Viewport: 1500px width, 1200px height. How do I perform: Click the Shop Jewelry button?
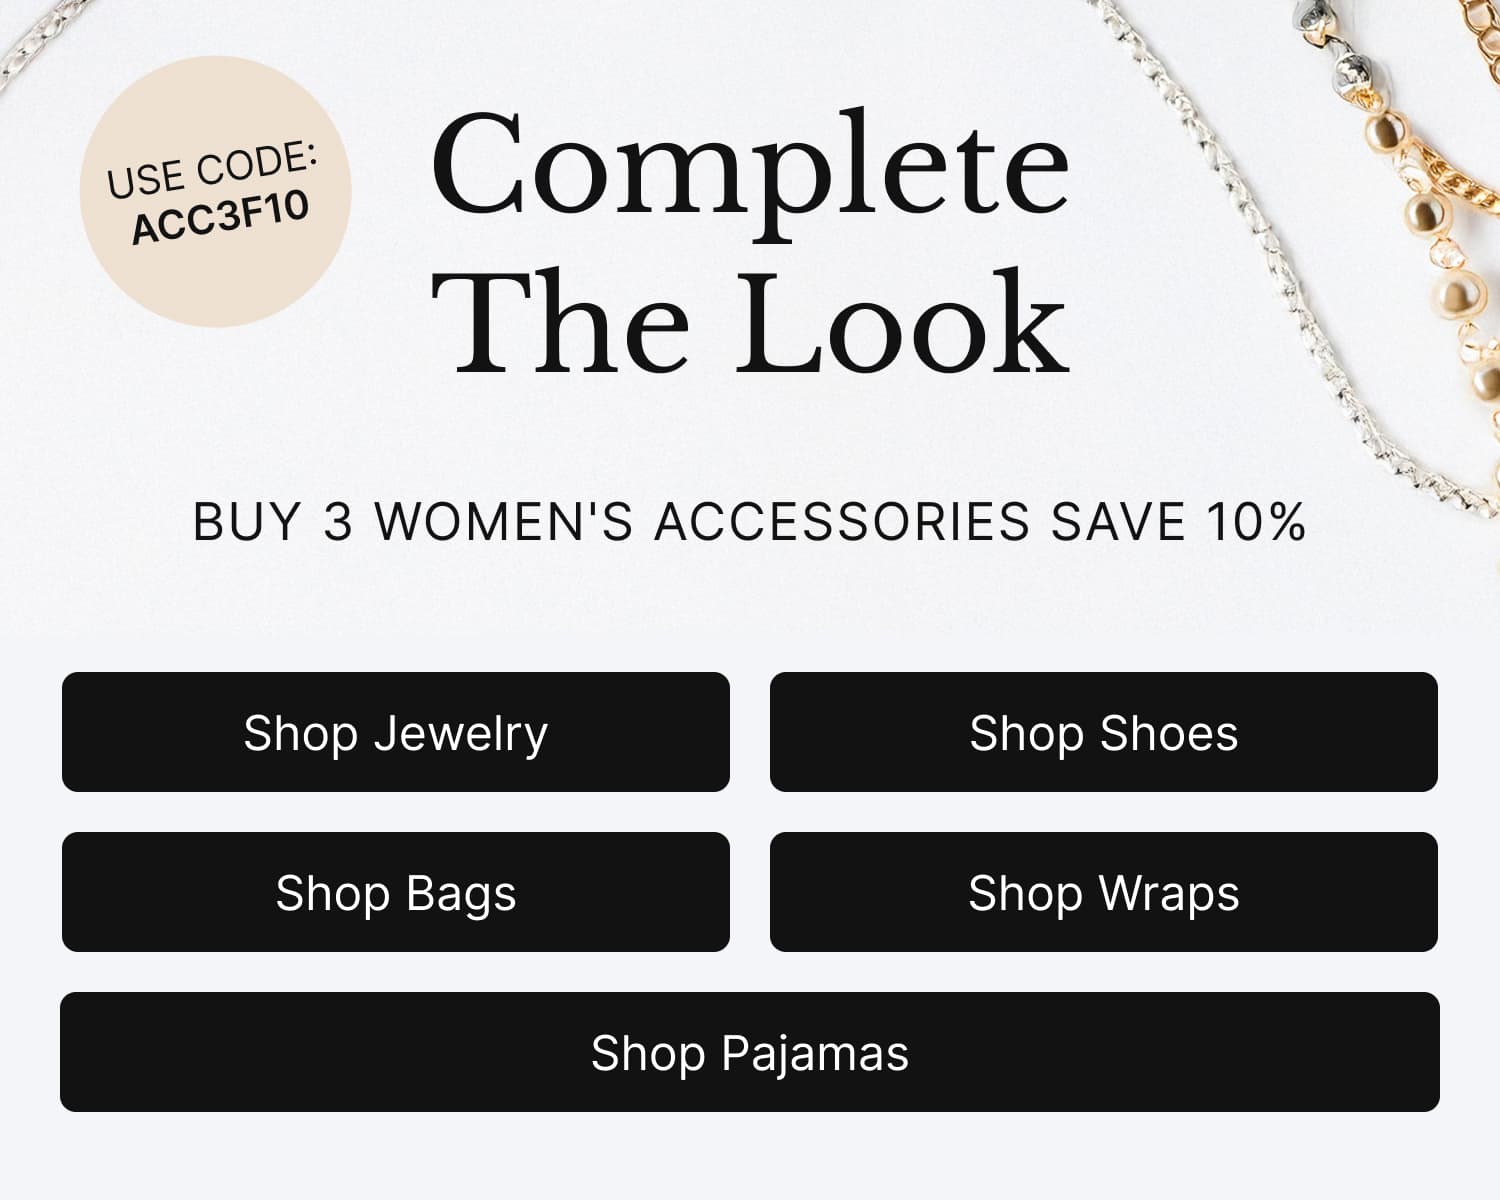coord(396,732)
